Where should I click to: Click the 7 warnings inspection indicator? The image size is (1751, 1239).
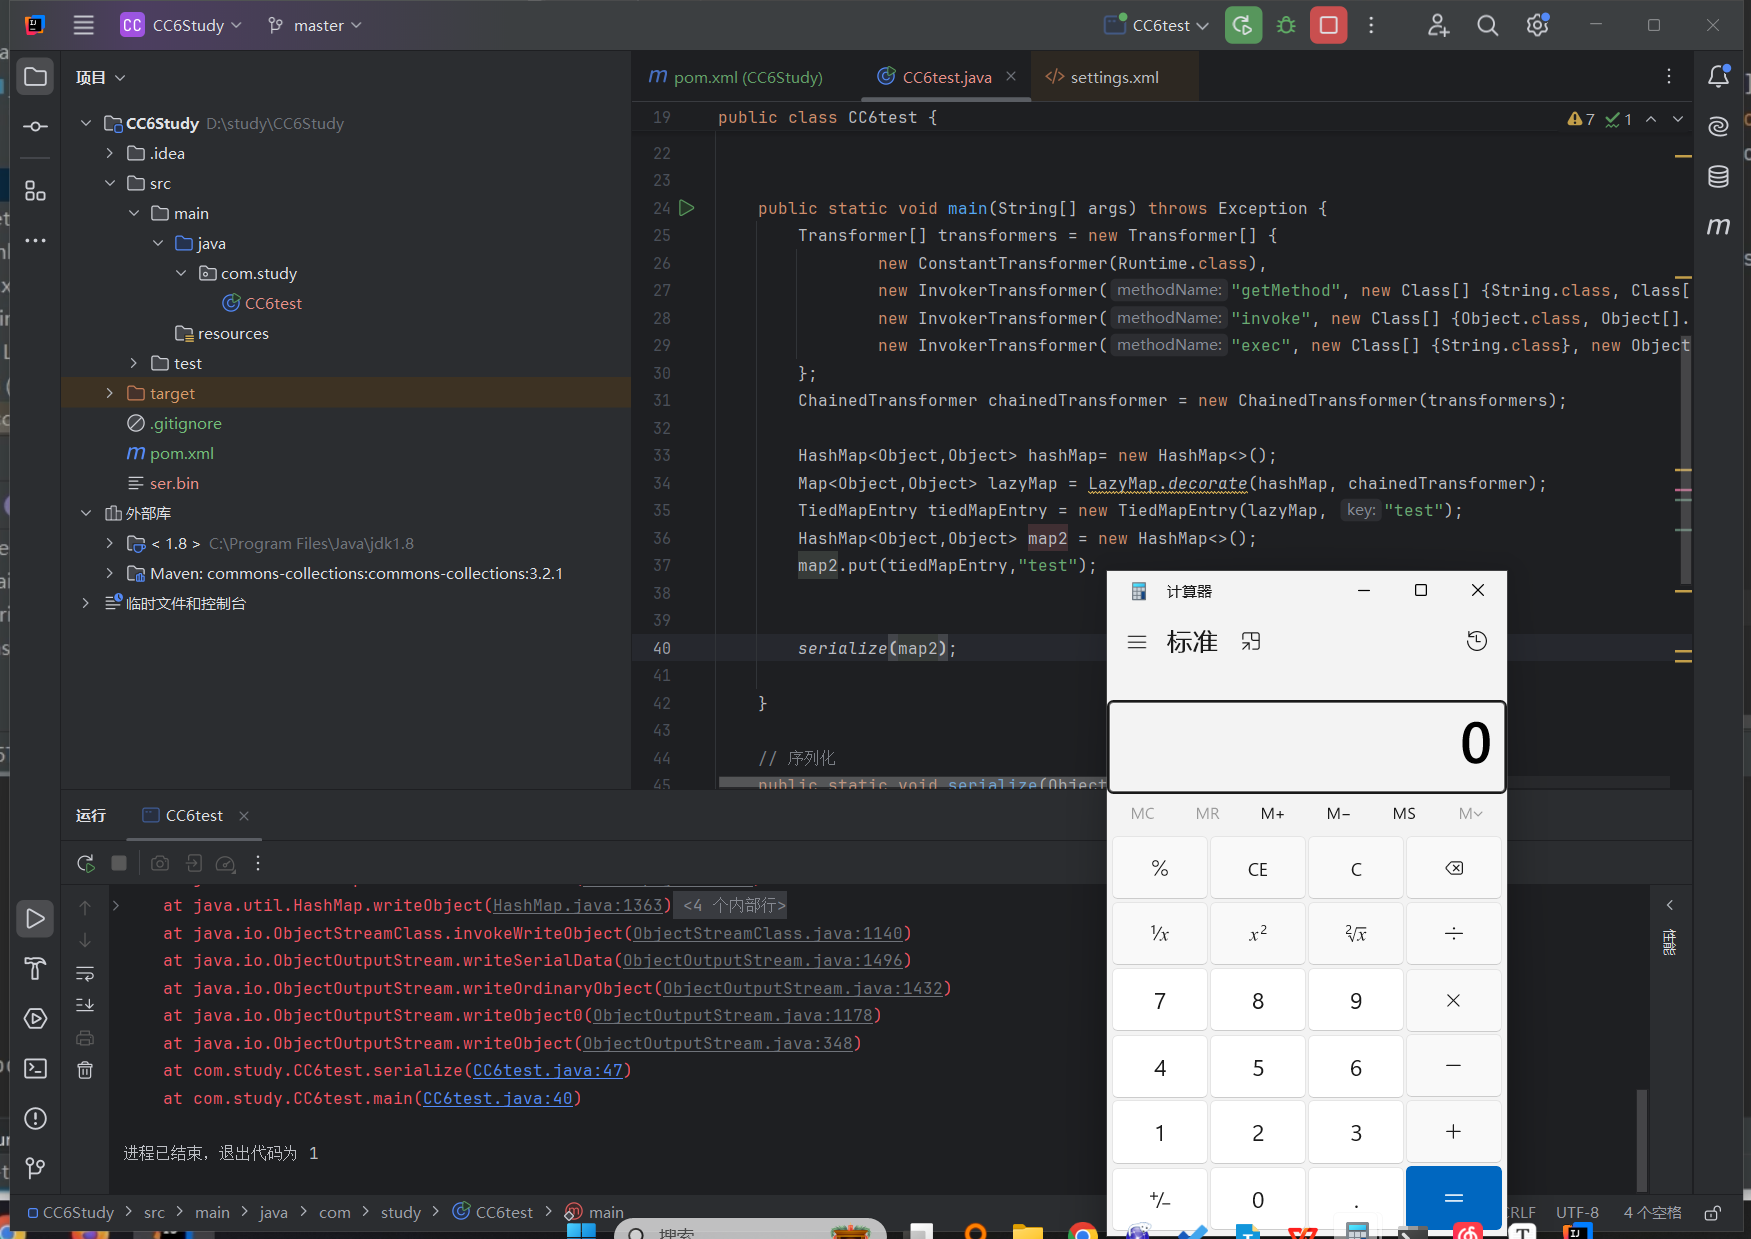point(1582,119)
